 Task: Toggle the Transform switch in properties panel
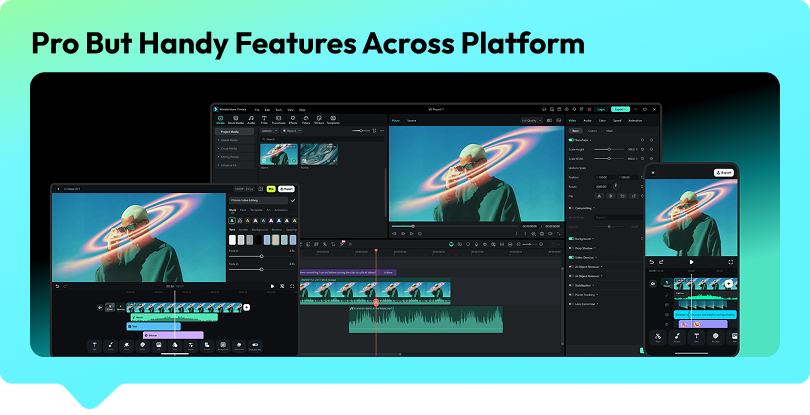point(571,140)
